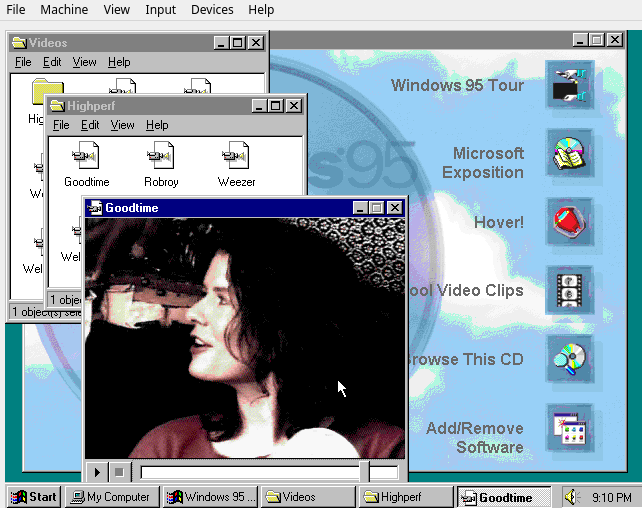642x508 pixels.
Task: Select the Goodtime video file in Highperf
Action: coord(86,164)
